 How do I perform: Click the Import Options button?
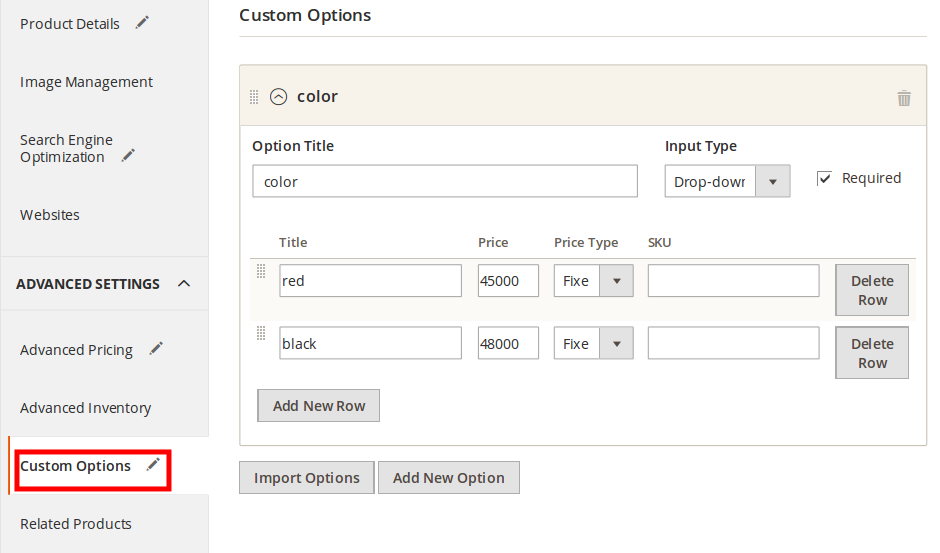[306, 478]
